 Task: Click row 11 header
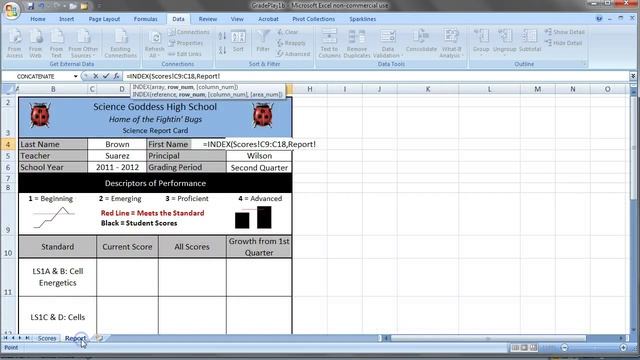[x=8, y=277]
